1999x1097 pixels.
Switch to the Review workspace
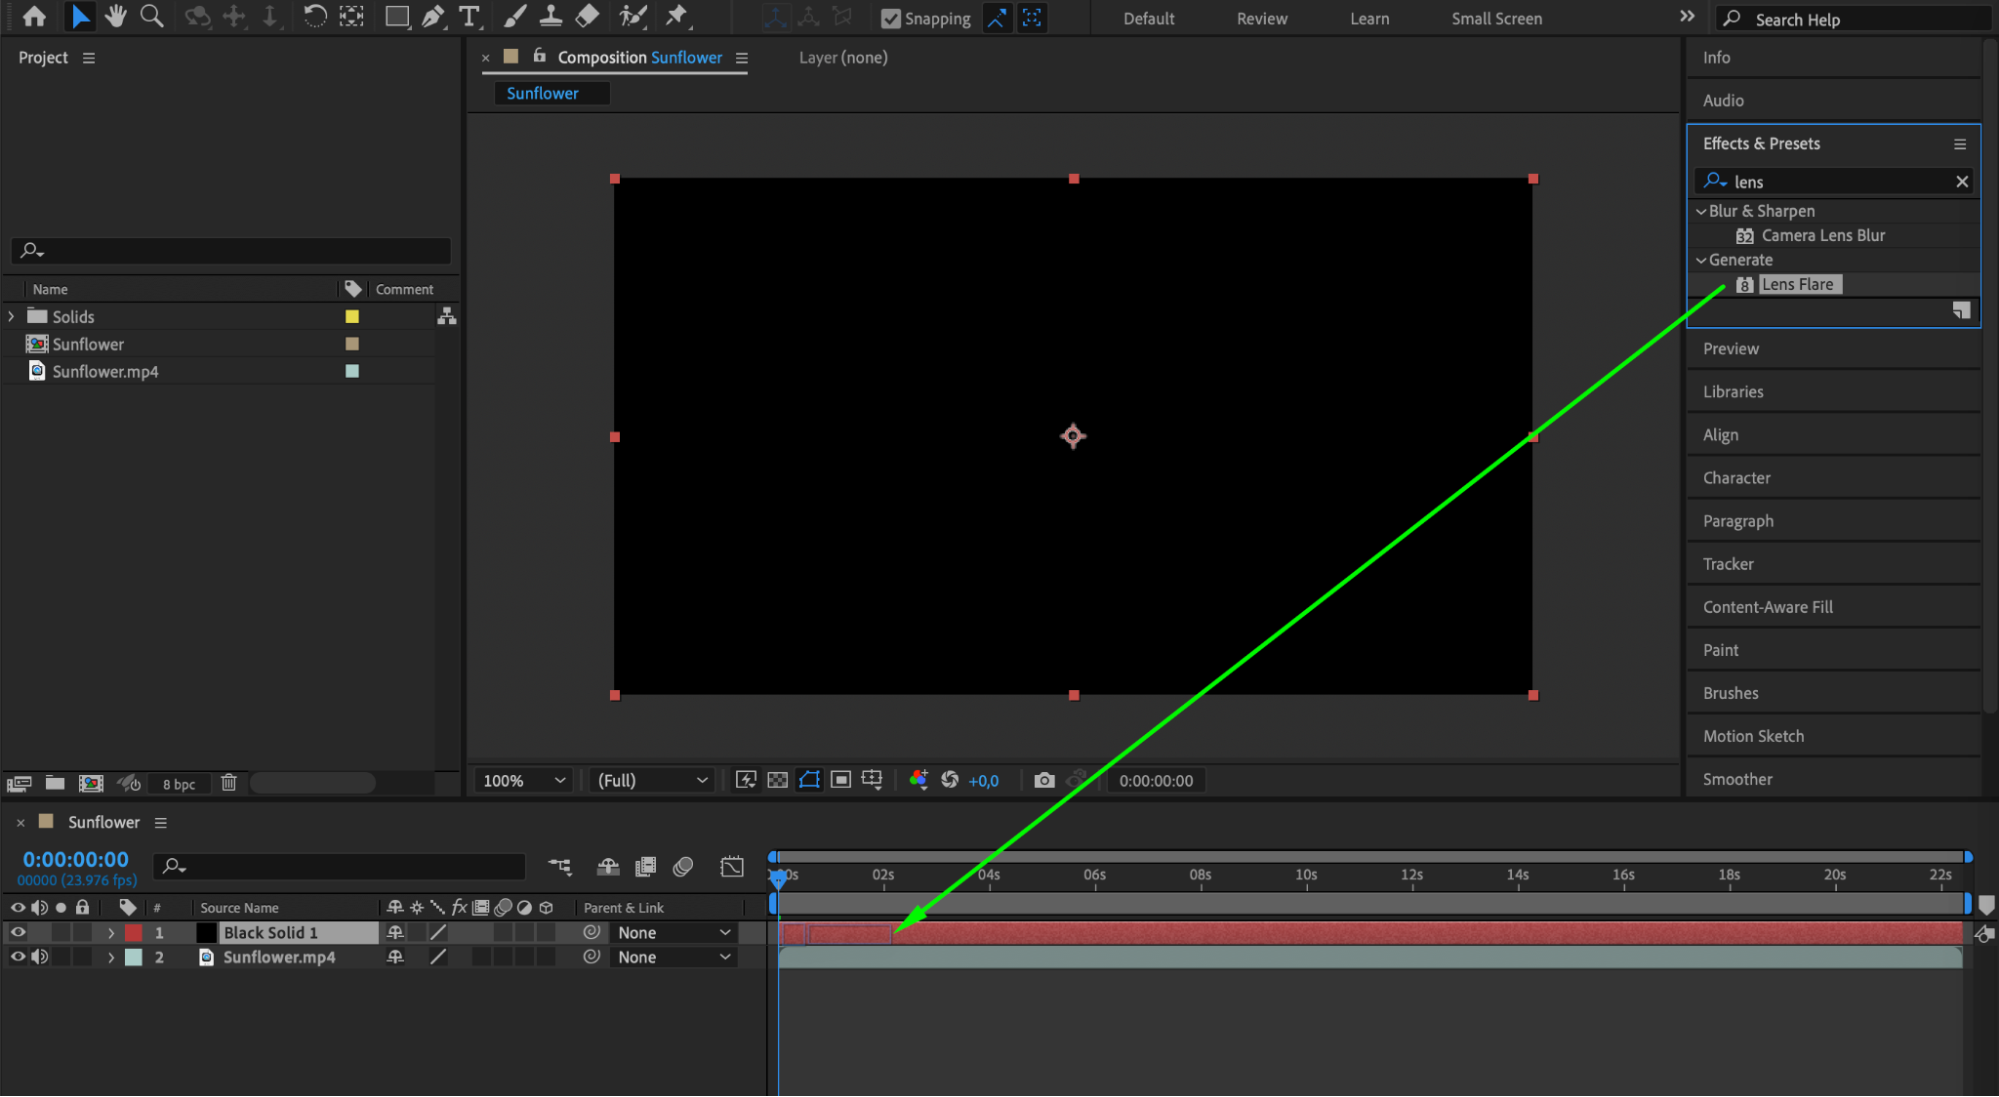(1261, 18)
